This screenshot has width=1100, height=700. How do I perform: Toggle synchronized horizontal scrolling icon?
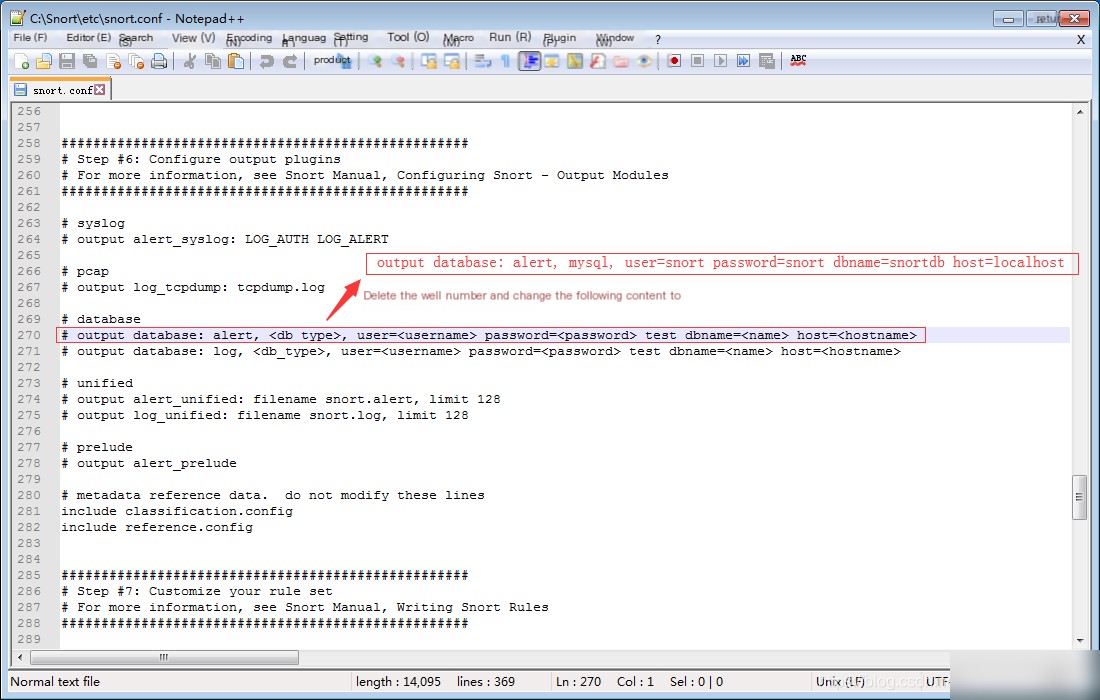452,62
